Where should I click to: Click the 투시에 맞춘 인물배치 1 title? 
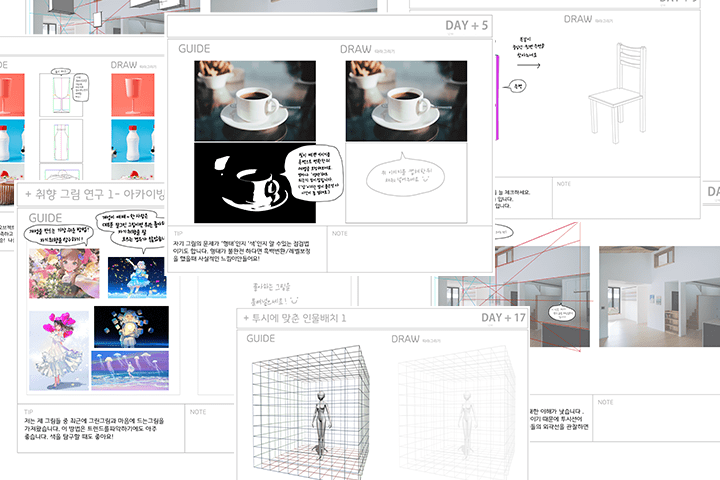click(x=300, y=318)
